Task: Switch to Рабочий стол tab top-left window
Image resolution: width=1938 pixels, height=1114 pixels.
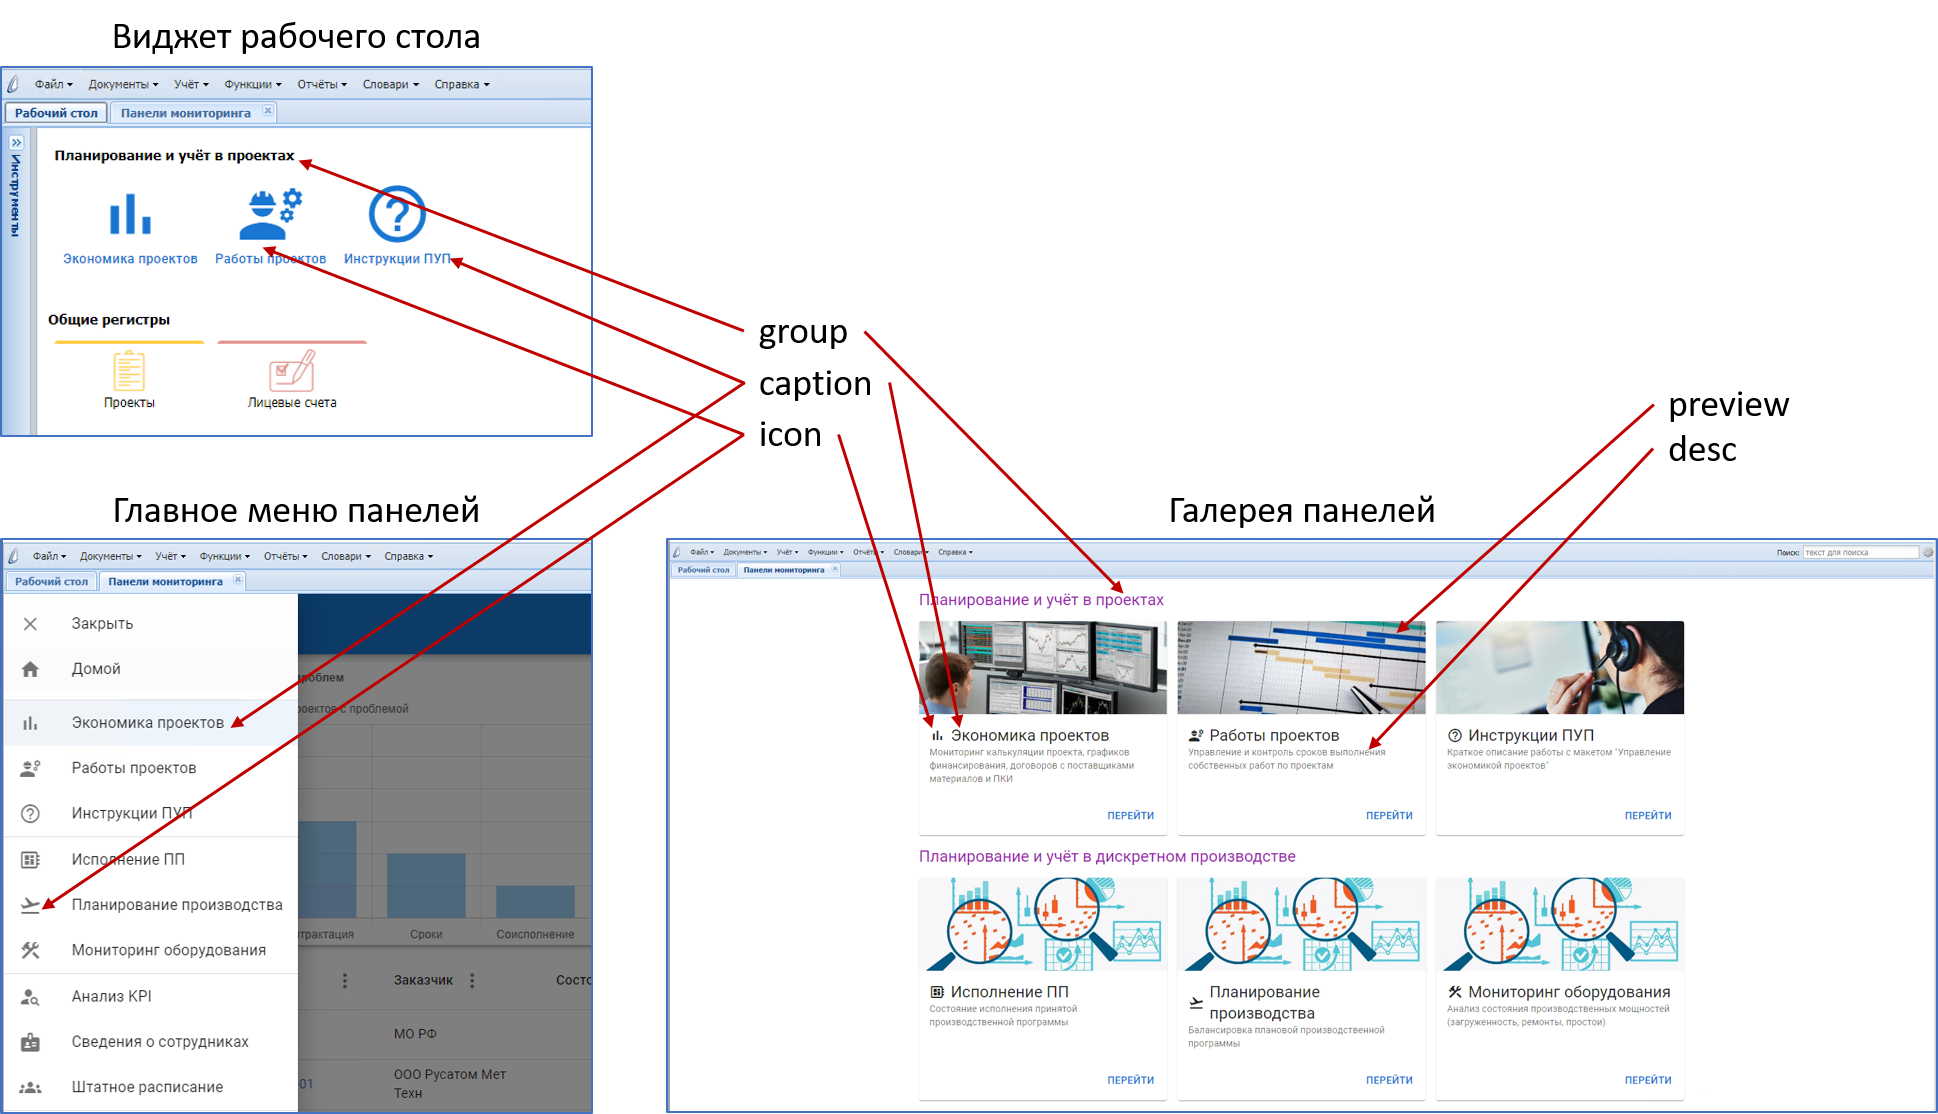Action: click(56, 113)
